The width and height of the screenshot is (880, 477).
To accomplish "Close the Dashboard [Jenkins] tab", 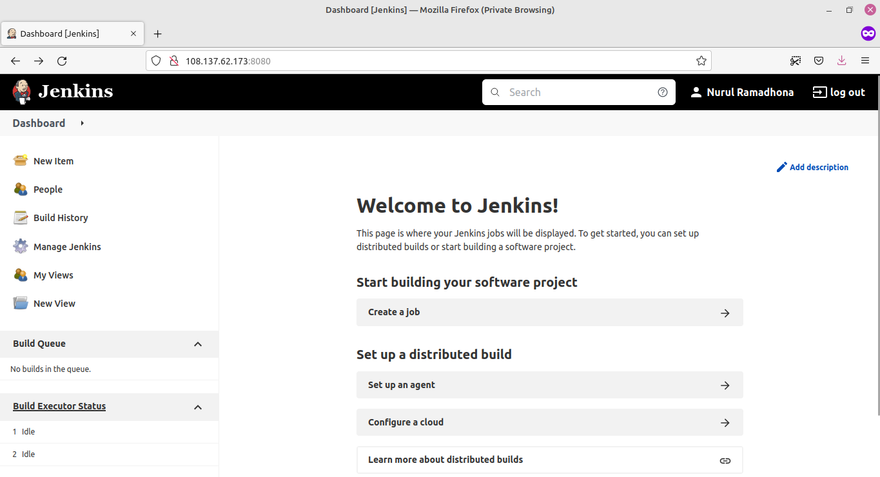I will pos(133,34).
